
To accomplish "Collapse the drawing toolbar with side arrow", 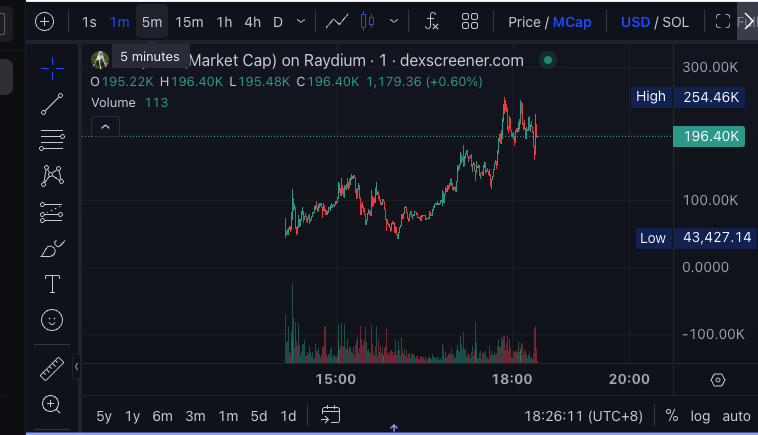I will click(x=76, y=367).
